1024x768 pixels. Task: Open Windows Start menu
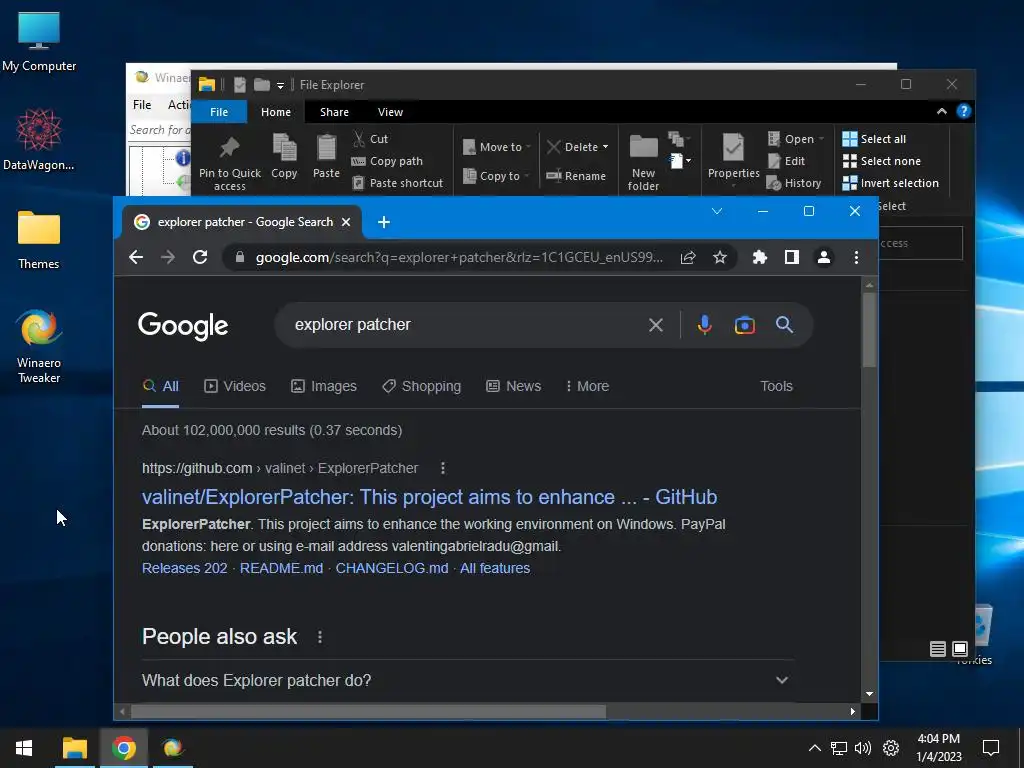click(24, 748)
